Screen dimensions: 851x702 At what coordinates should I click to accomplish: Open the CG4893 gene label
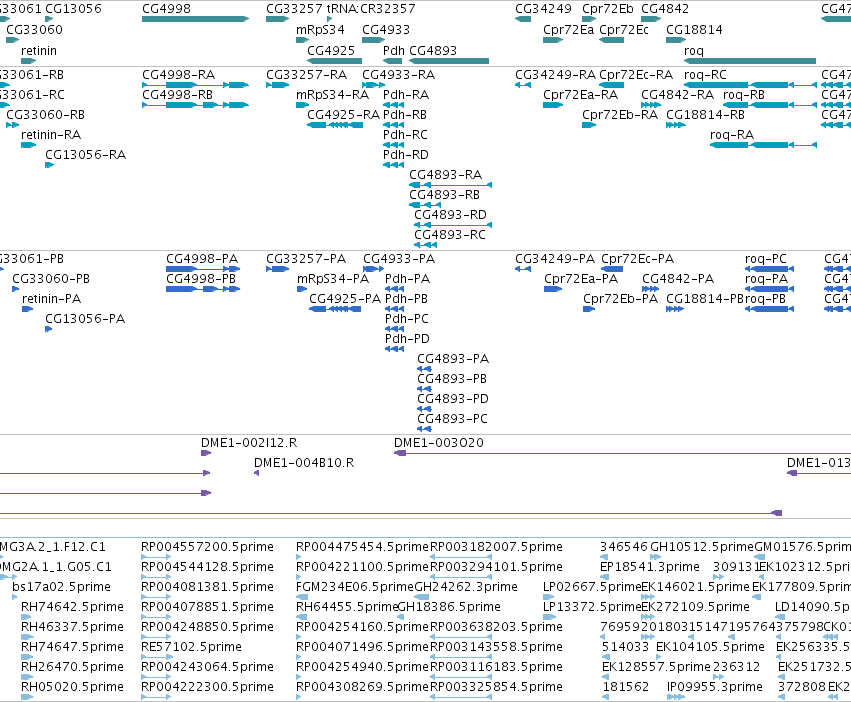(433, 51)
